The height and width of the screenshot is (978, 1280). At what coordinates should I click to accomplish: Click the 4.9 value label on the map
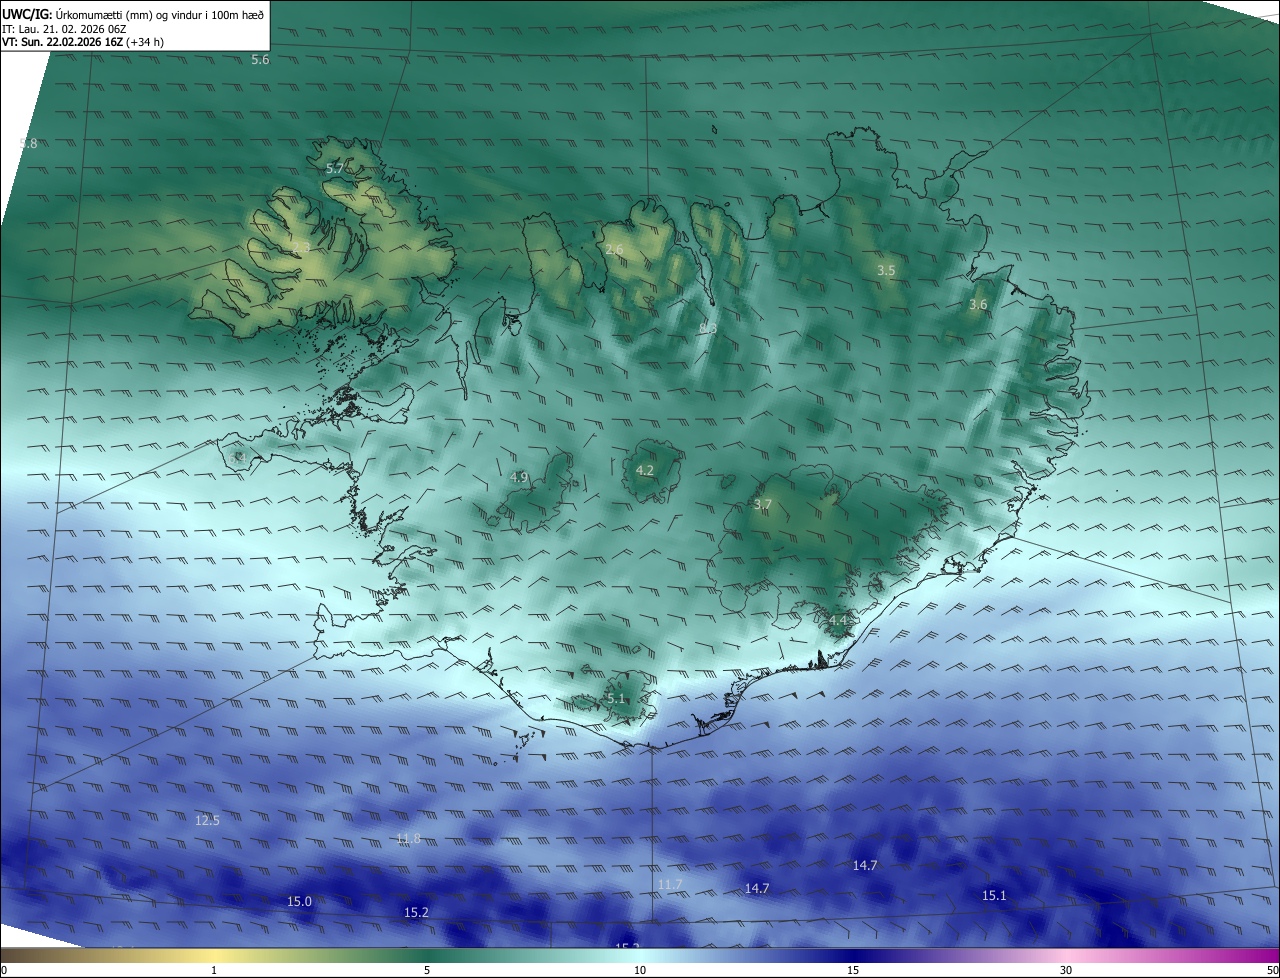[518, 478]
